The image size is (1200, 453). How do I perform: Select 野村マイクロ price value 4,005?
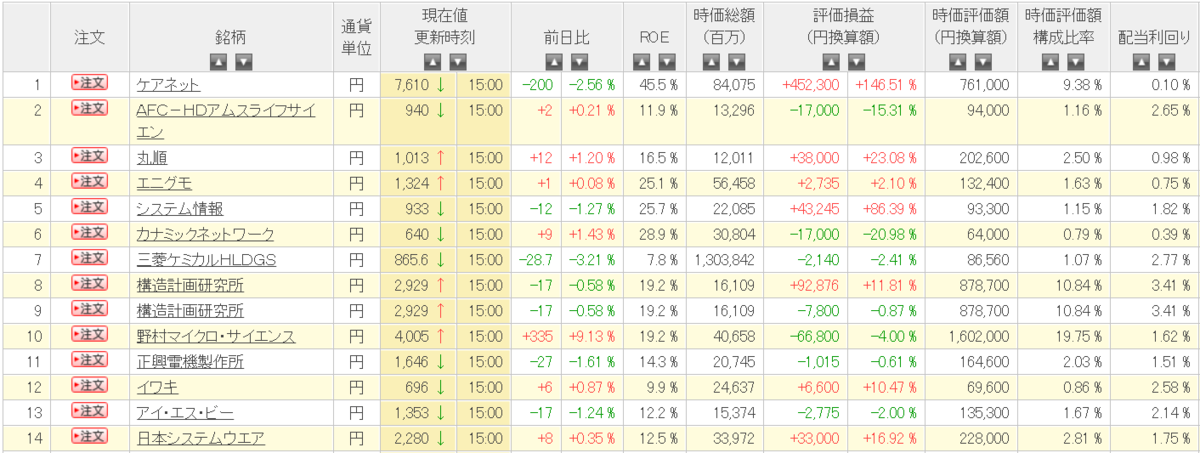click(x=410, y=336)
